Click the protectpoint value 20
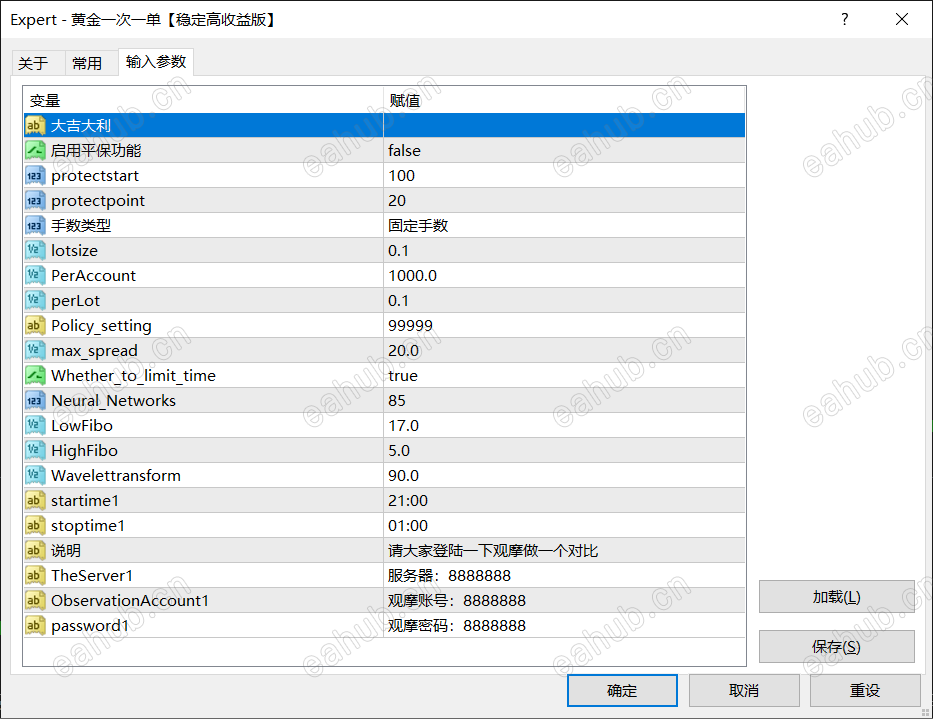 click(397, 201)
